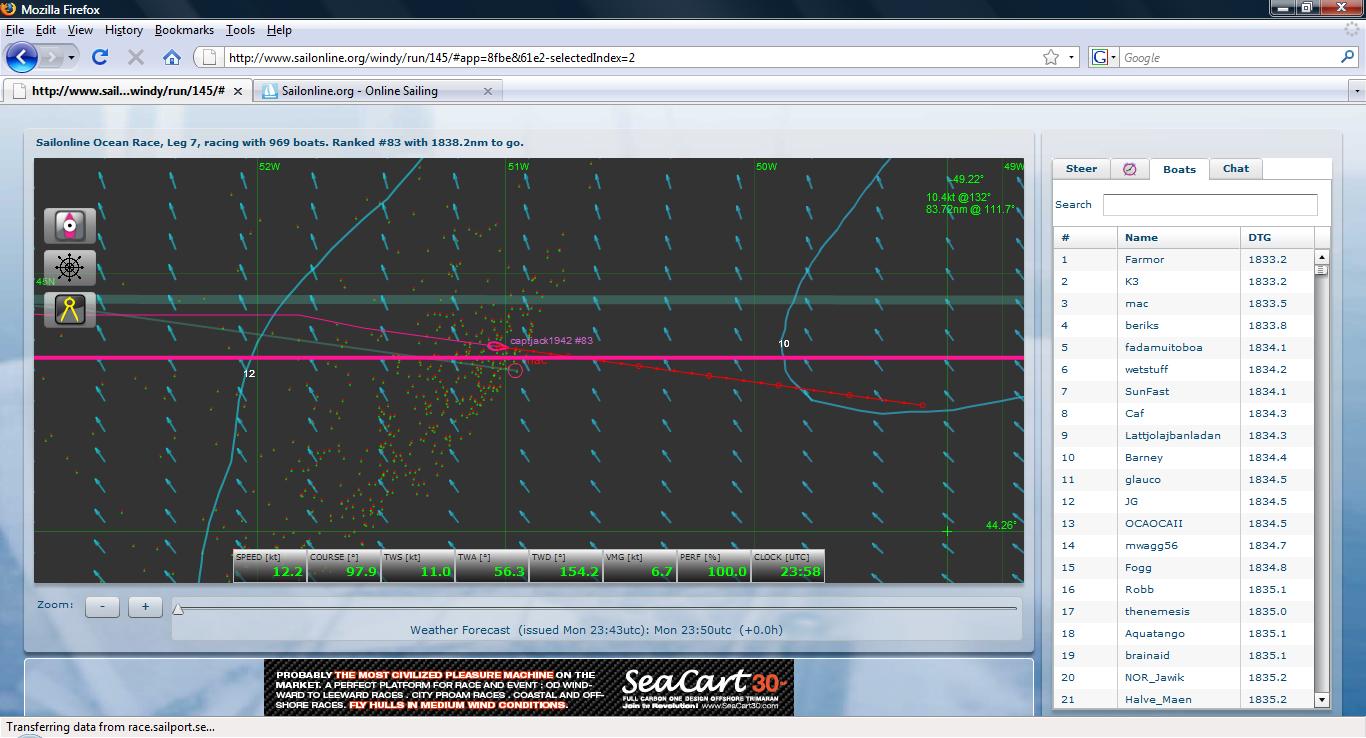Go to the Firefox home page
The image size is (1366, 738).
[x=172, y=57]
